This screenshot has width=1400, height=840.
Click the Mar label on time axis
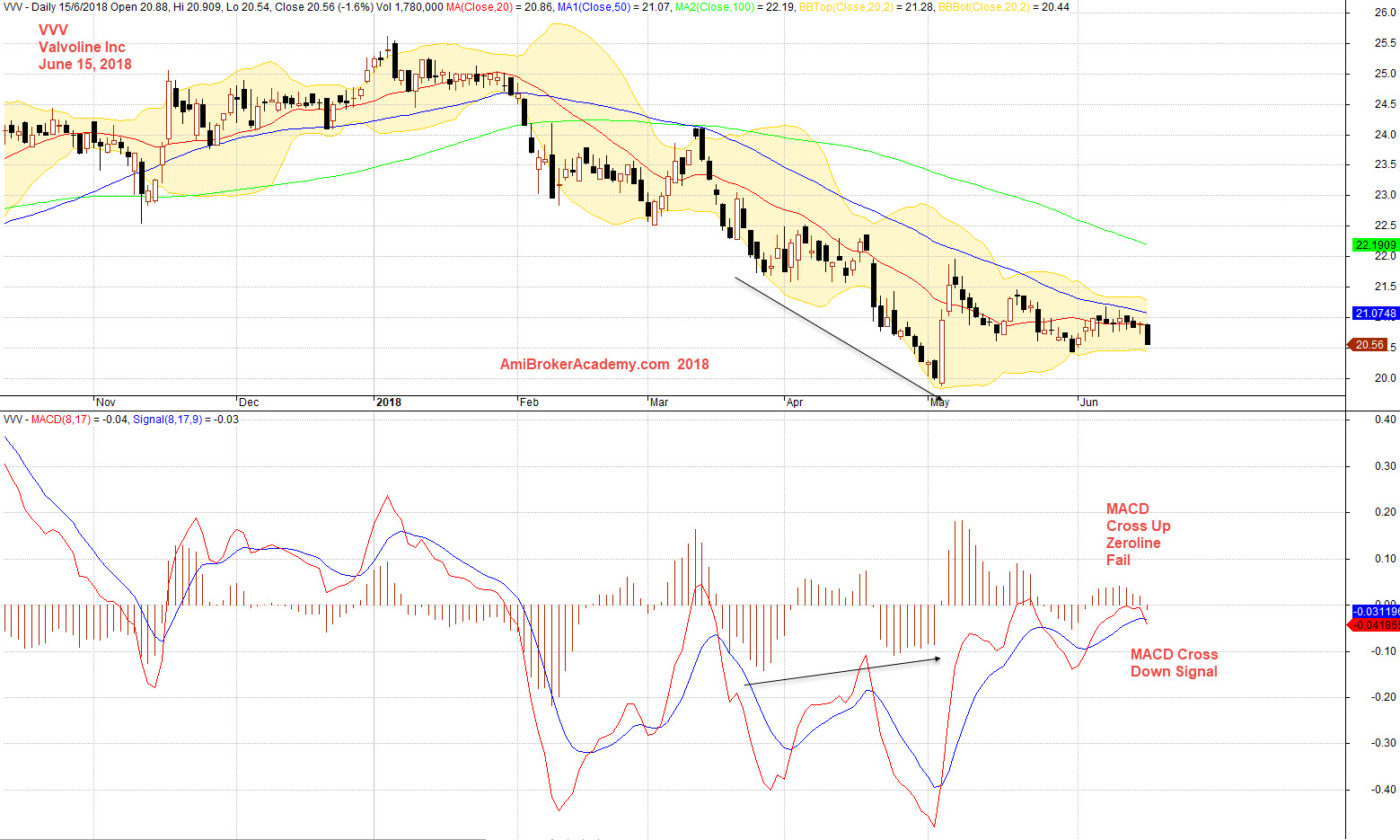point(659,402)
